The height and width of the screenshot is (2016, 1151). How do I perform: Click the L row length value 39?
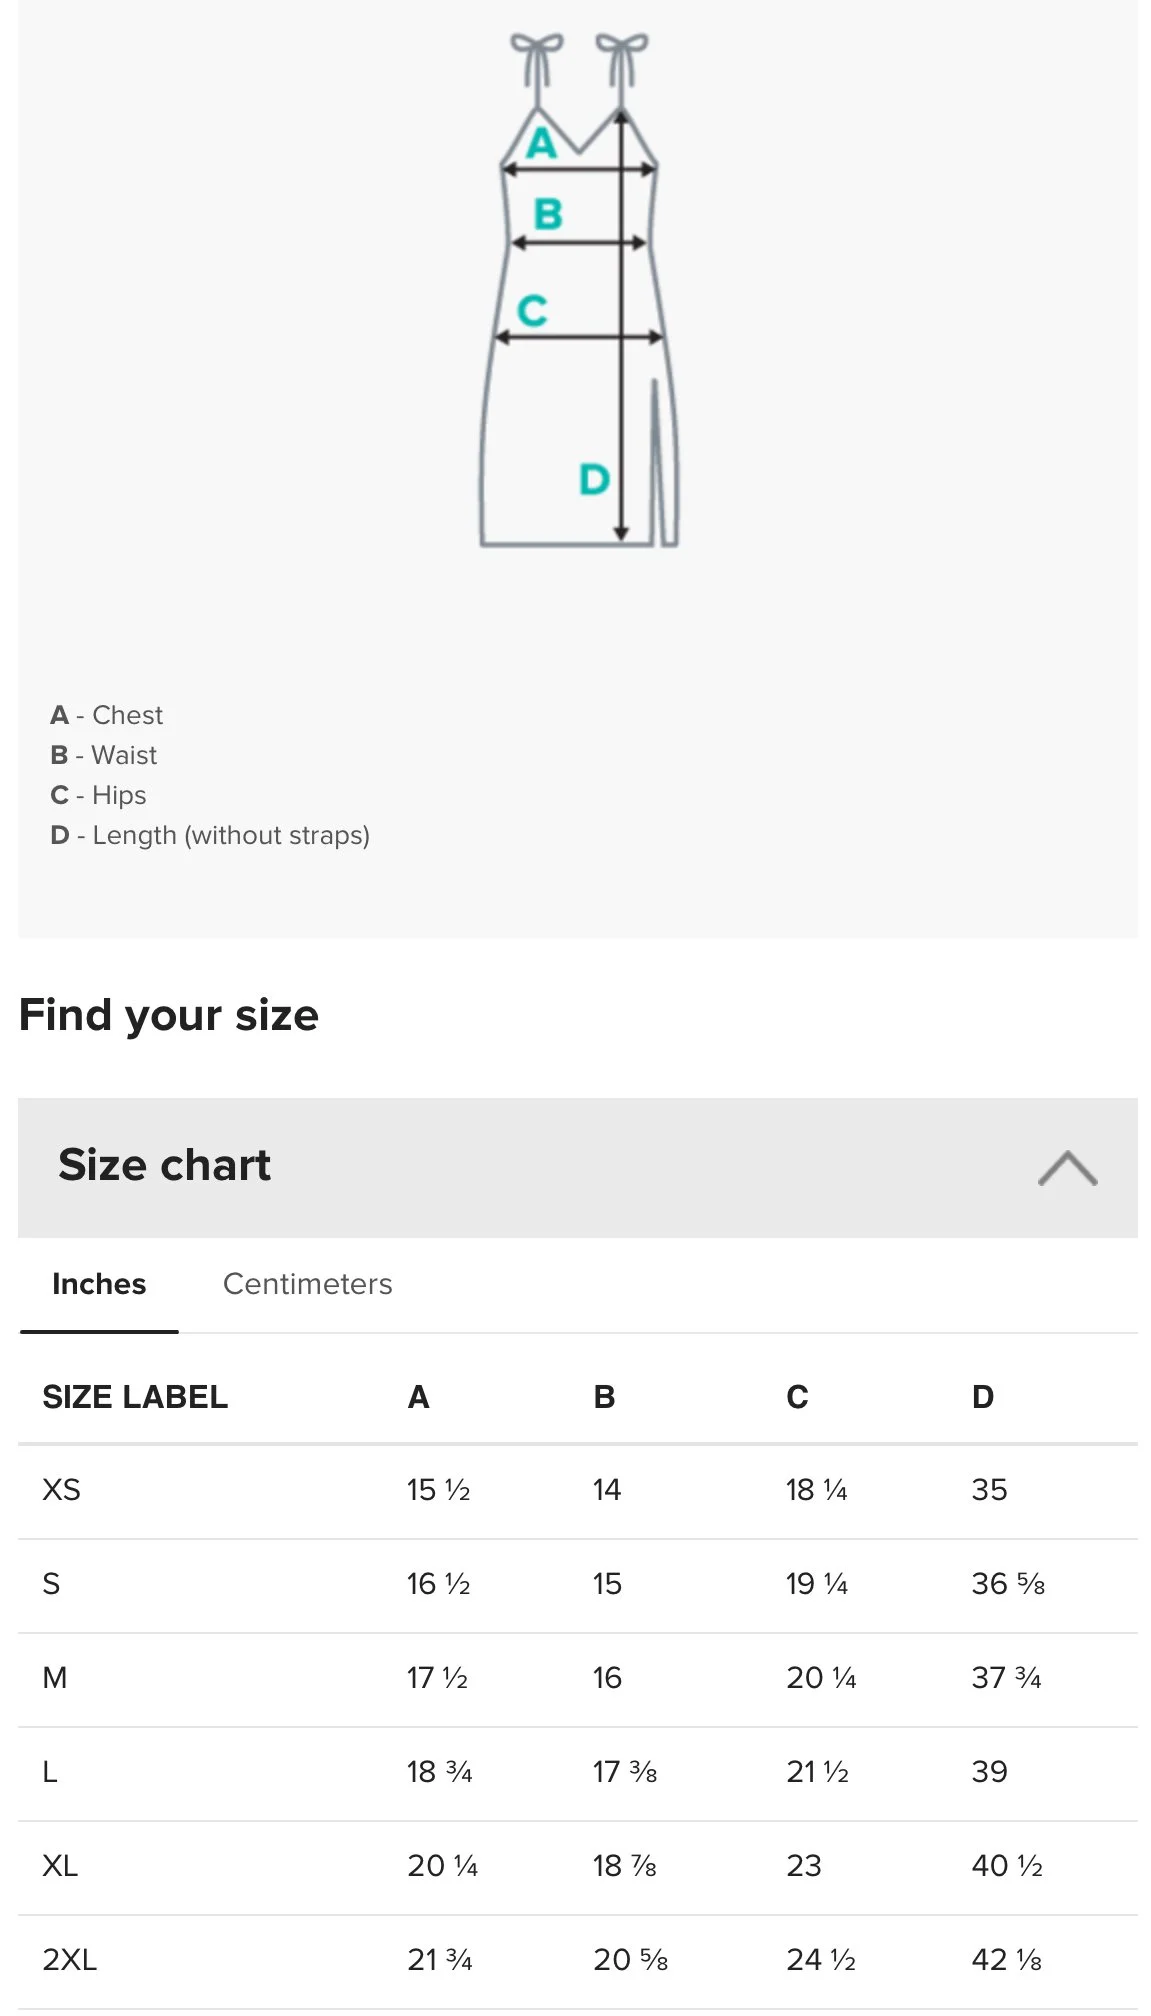tap(990, 1771)
